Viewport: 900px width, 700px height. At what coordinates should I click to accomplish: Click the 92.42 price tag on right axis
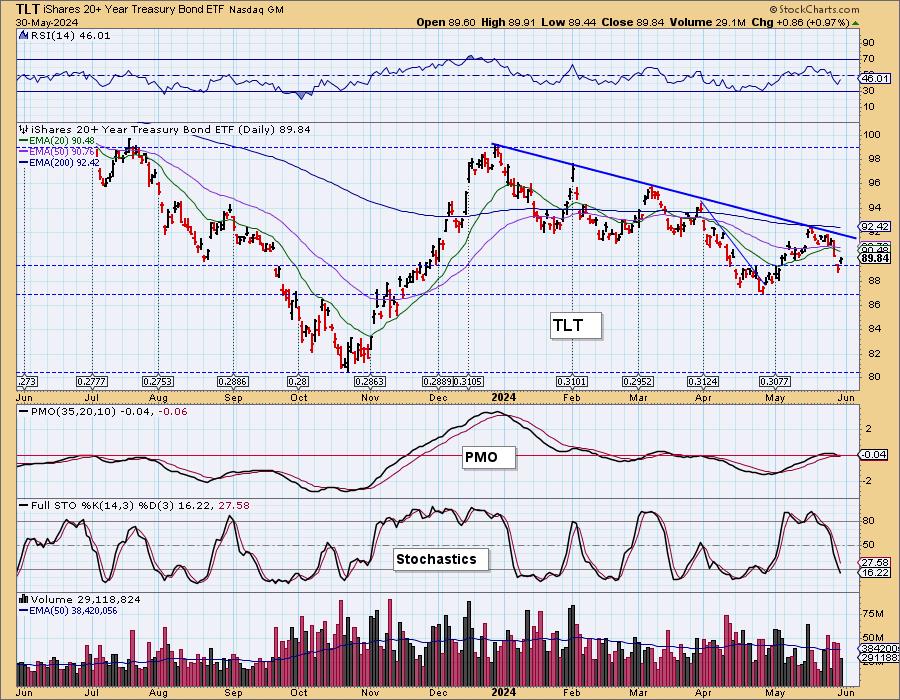coord(875,227)
